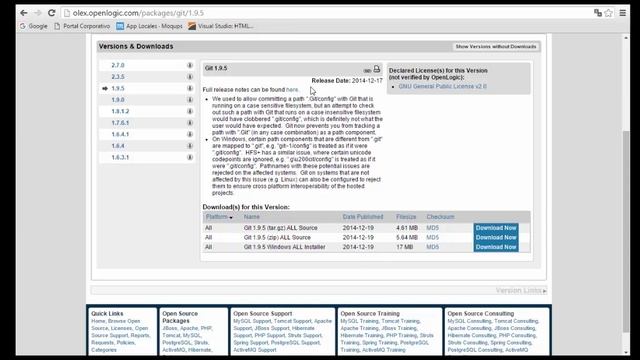Click download icon beside version 2.7.0

pos(190,65)
